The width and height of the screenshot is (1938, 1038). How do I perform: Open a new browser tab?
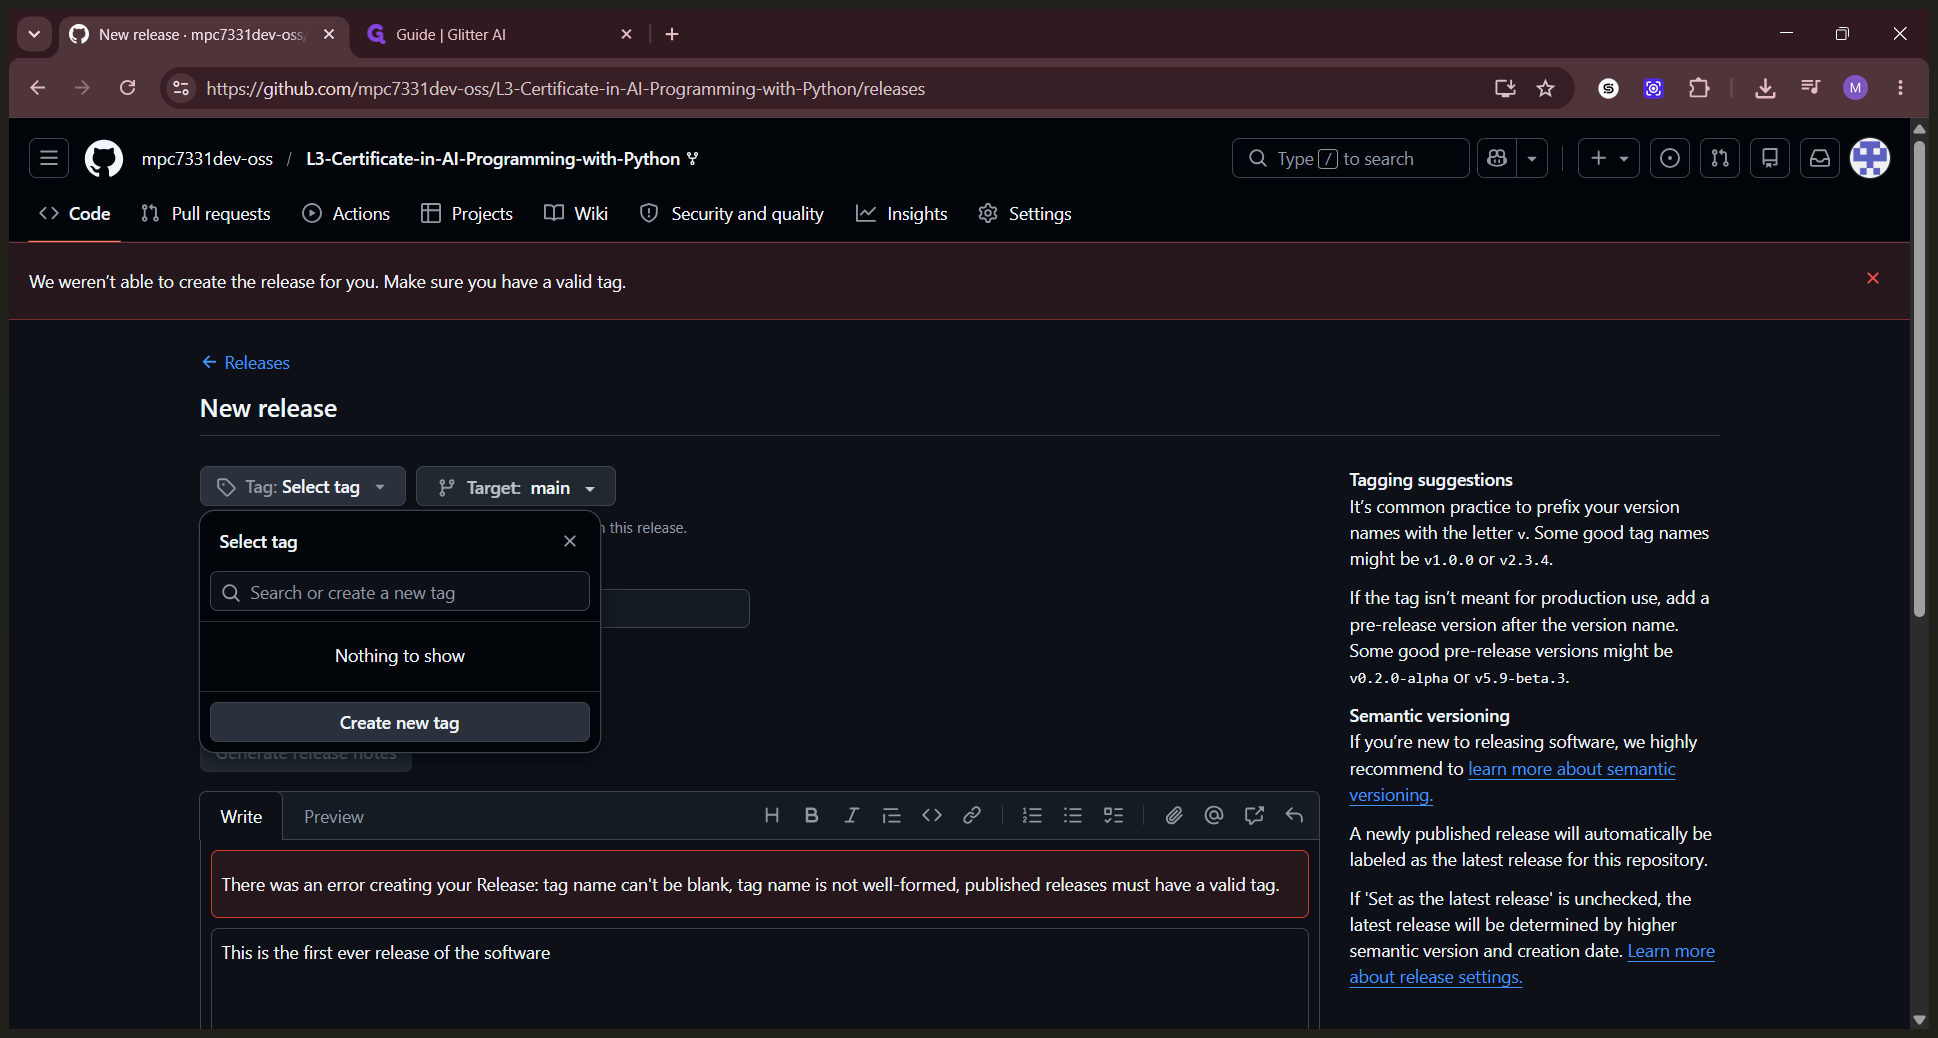[x=672, y=34]
